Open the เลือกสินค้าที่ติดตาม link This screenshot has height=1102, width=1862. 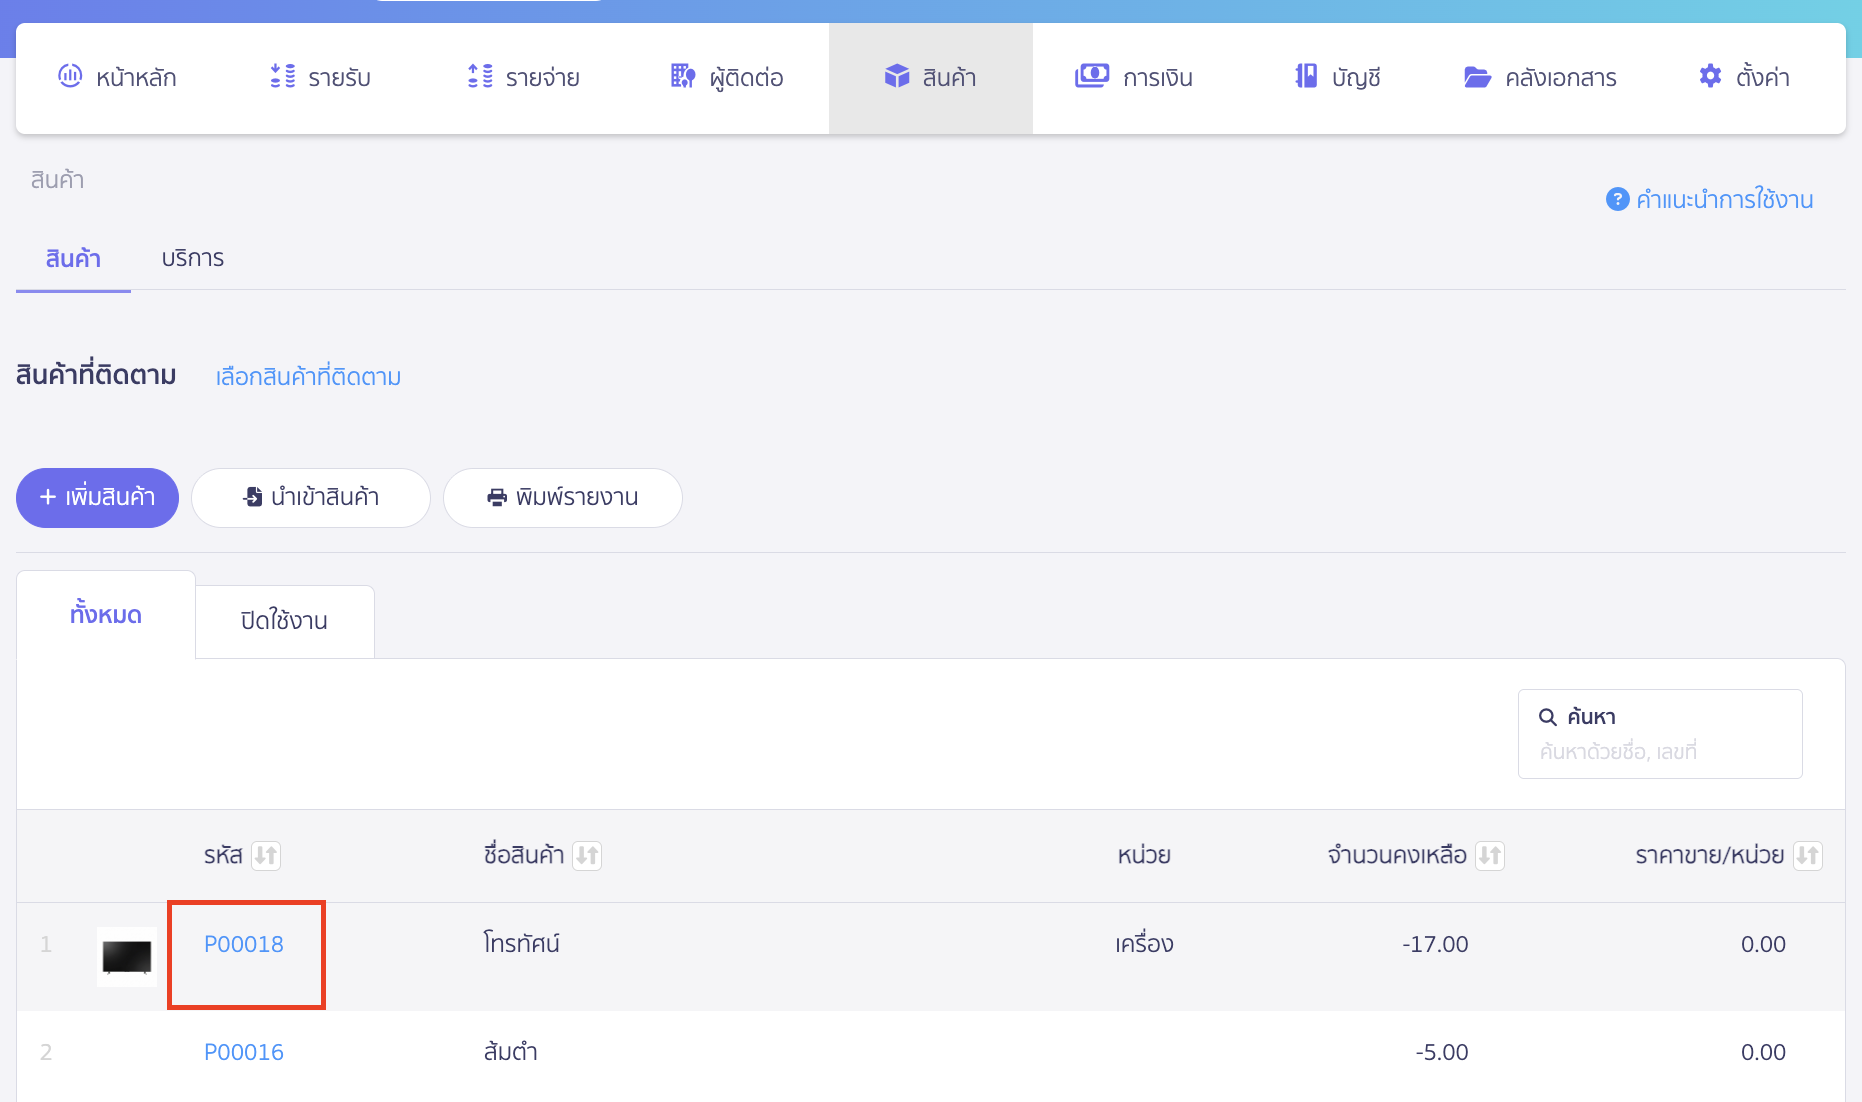coord(308,377)
